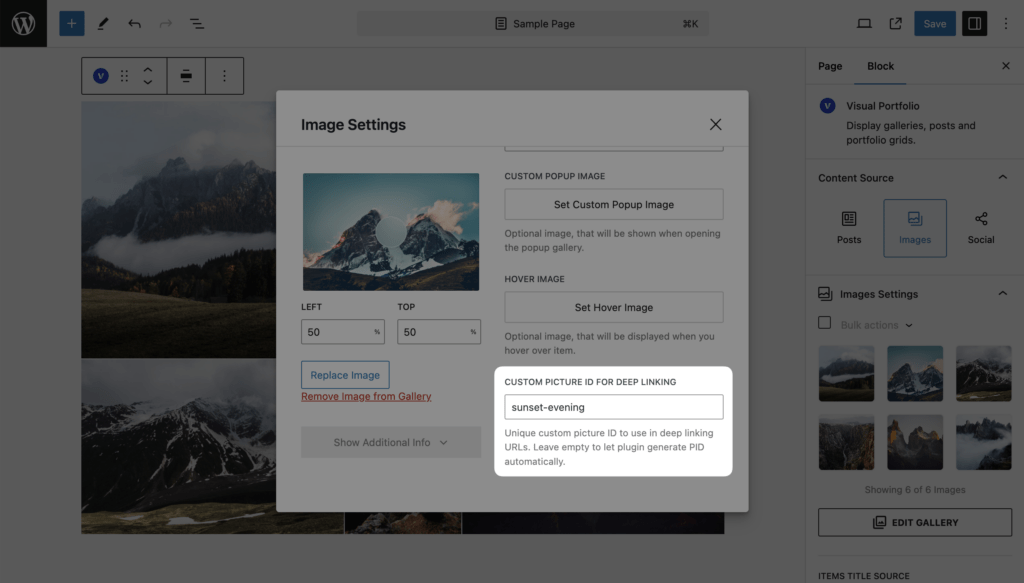Choose Posts as content source

click(849, 228)
